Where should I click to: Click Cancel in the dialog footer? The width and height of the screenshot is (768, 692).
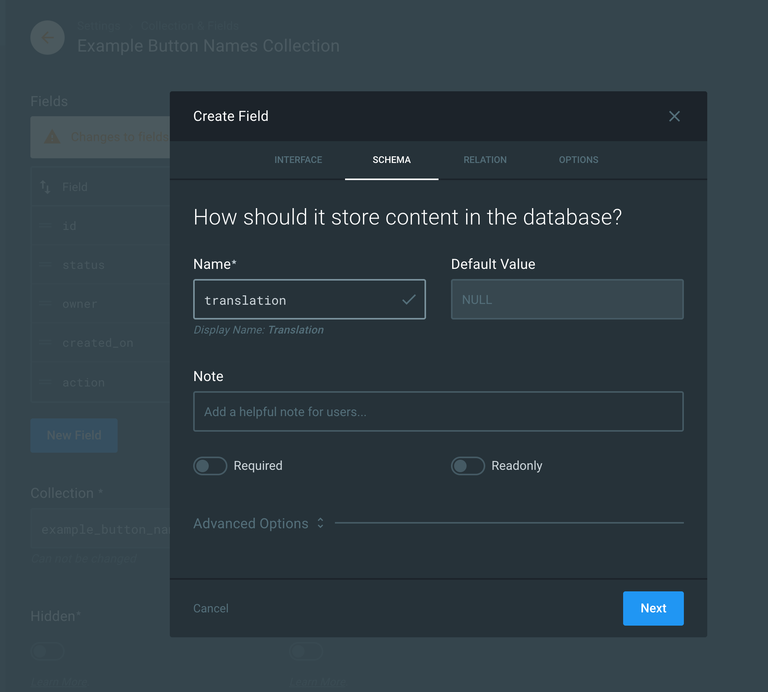click(x=211, y=608)
